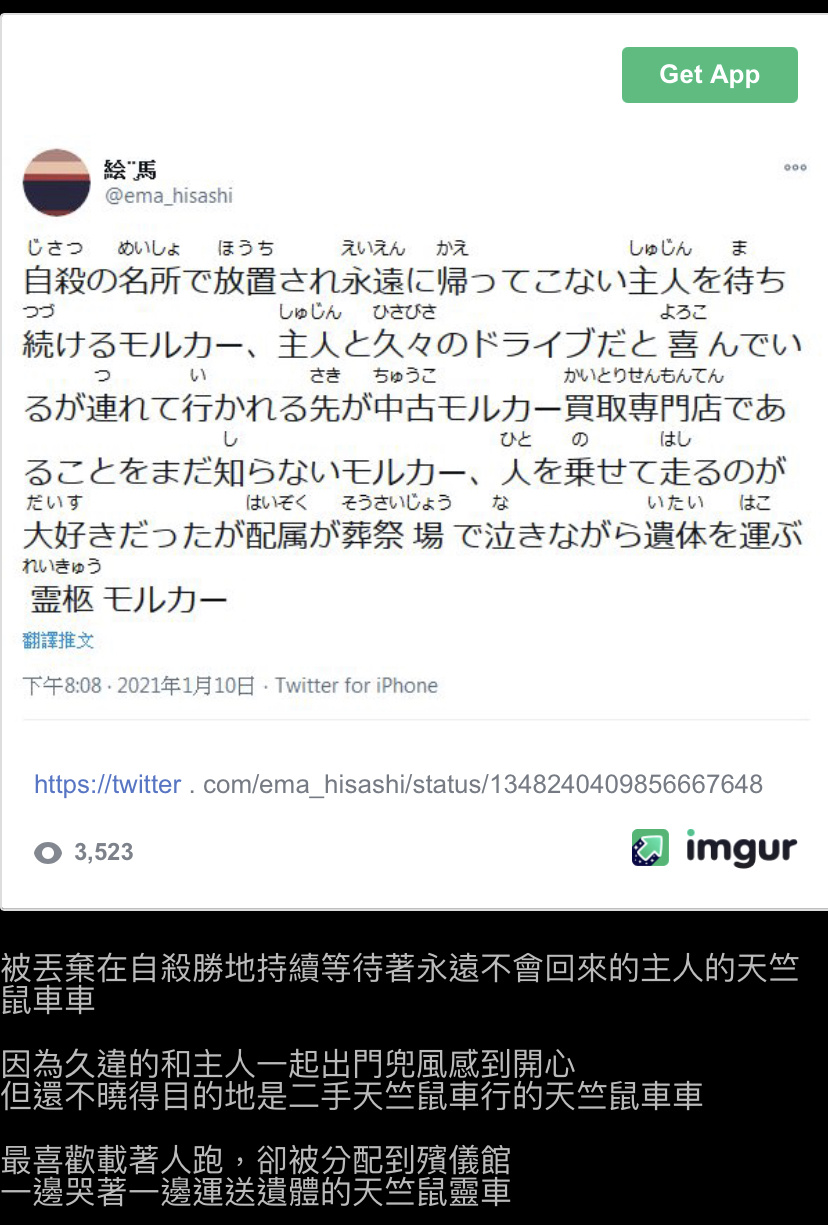This screenshot has height=1225, width=828.
Task: Select the translation paragraph beginning 因為久違的和主人
Action: click(x=352, y=1079)
